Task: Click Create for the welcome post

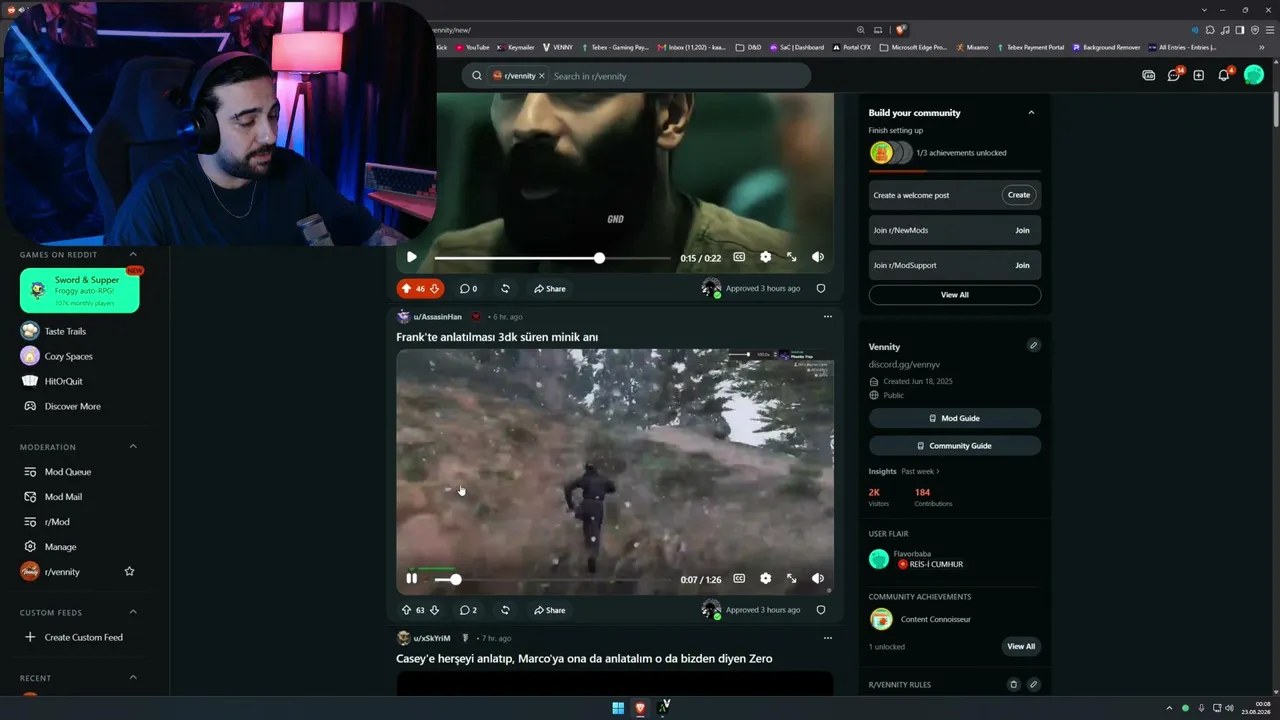Action: pos(1019,195)
